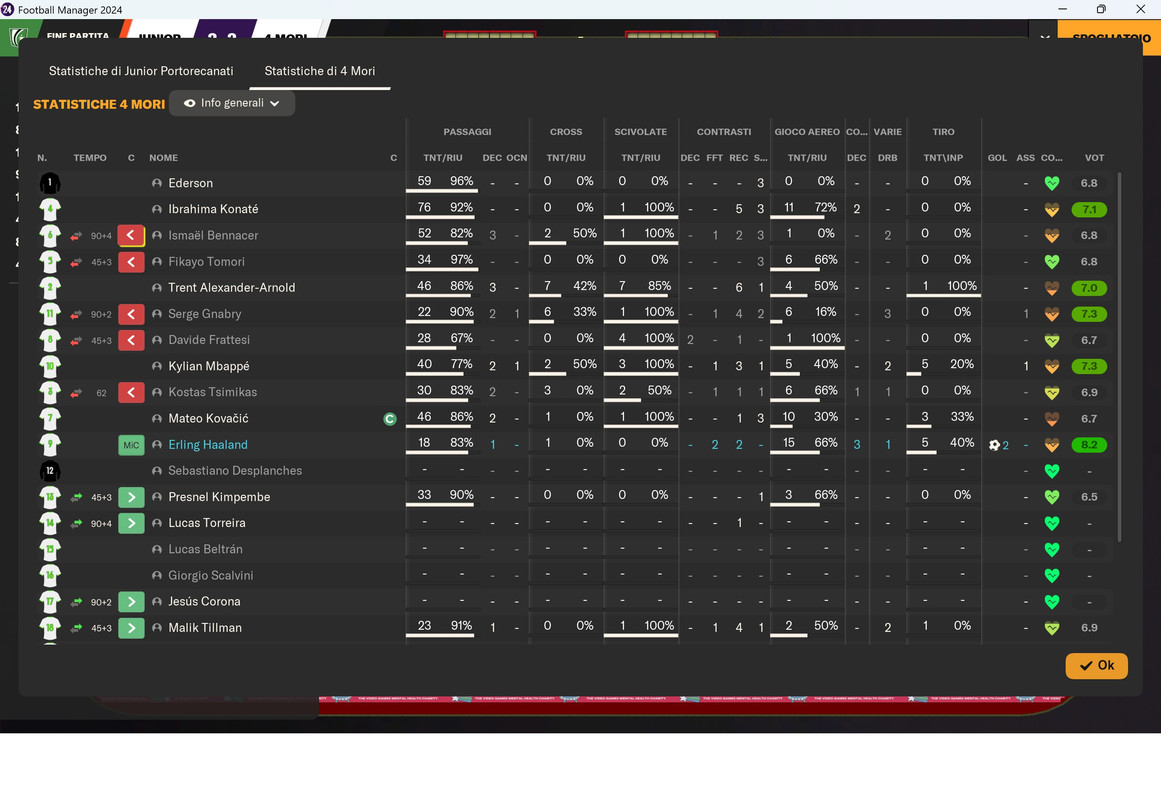Click the condition heart for Sebastiano Desplanches
The height and width of the screenshot is (800, 1161).
(1051, 471)
